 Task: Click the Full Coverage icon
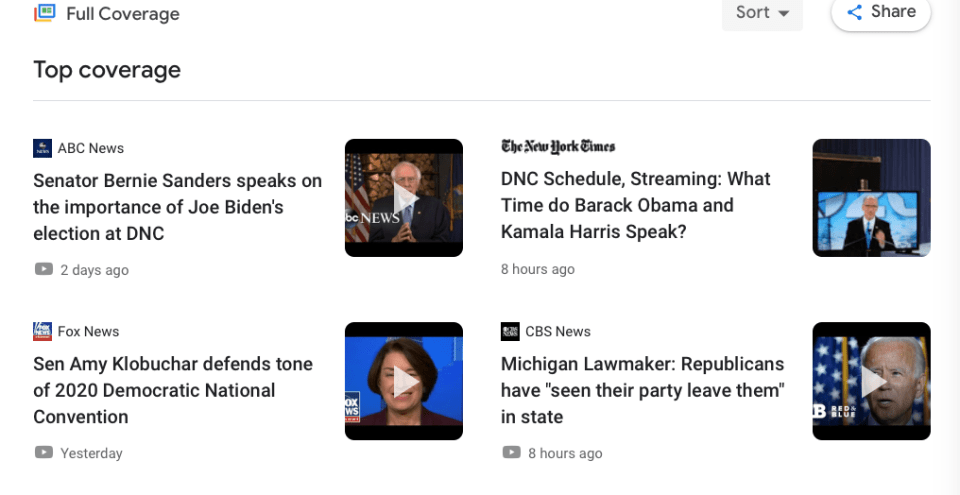tap(44, 13)
